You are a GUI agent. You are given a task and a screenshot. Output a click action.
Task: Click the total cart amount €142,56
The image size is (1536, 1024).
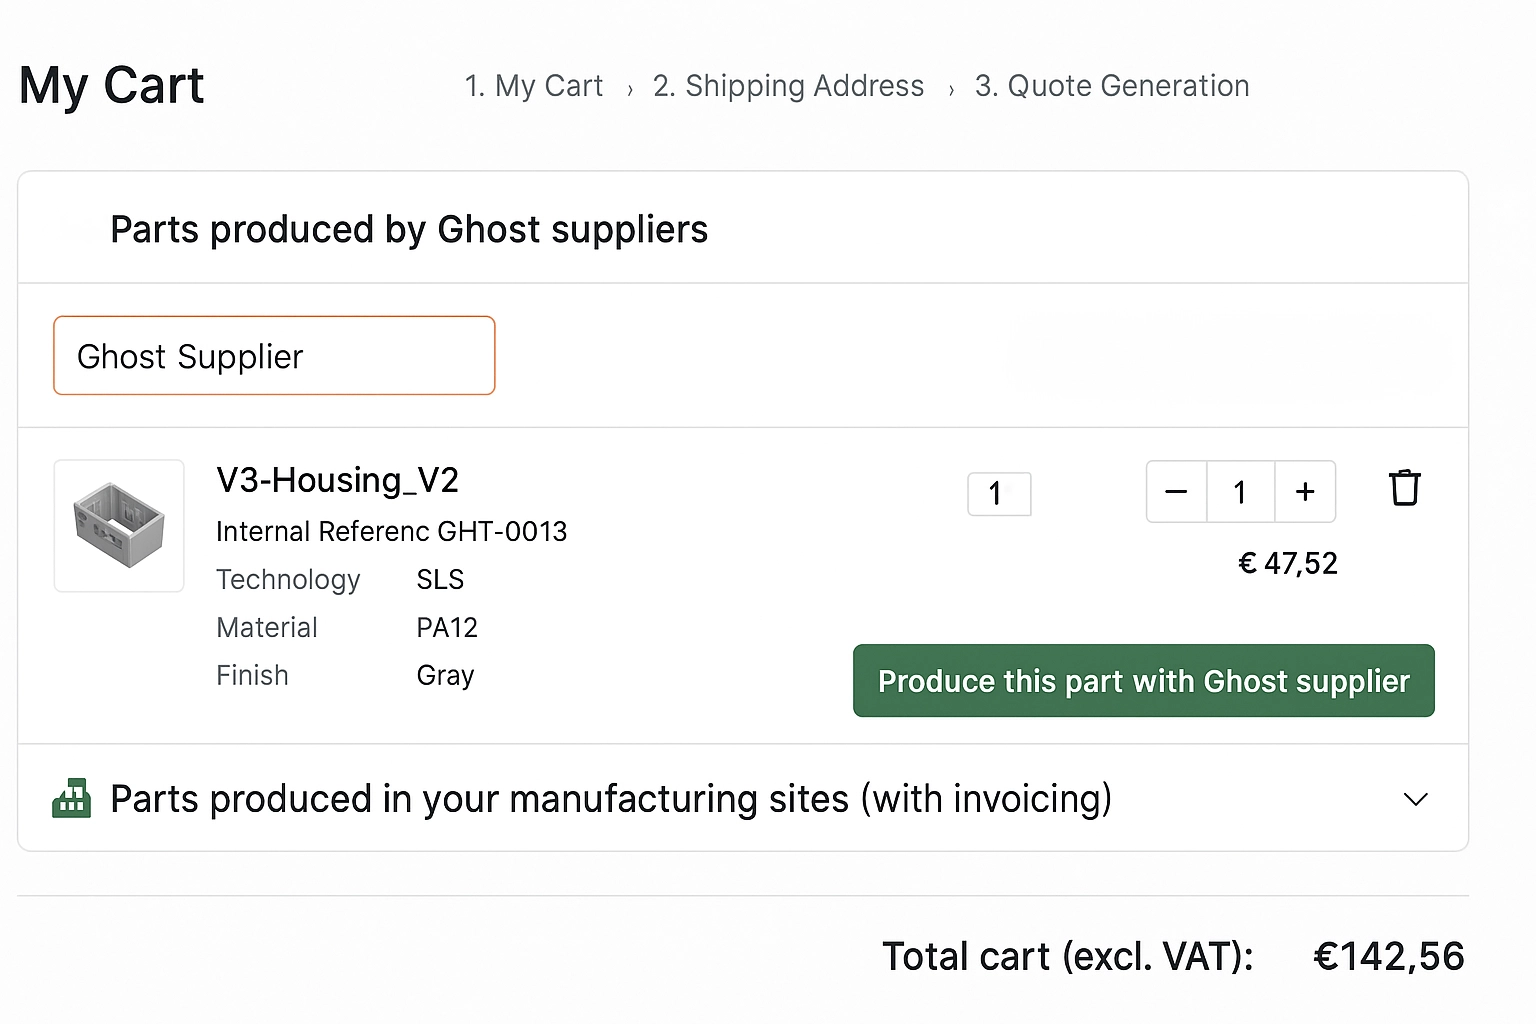pyautogui.click(x=1388, y=957)
